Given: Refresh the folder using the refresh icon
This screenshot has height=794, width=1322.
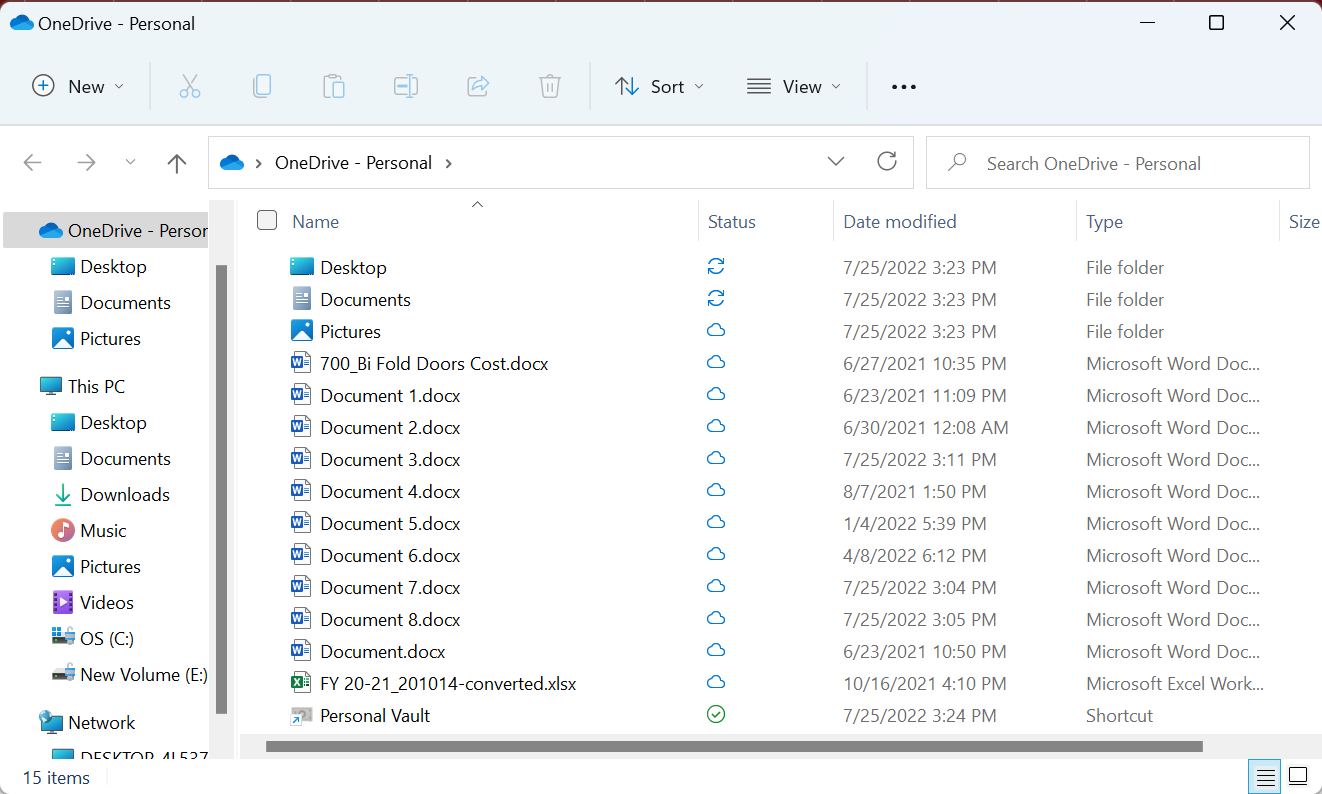Looking at the screenshot, I should (886, 162).
